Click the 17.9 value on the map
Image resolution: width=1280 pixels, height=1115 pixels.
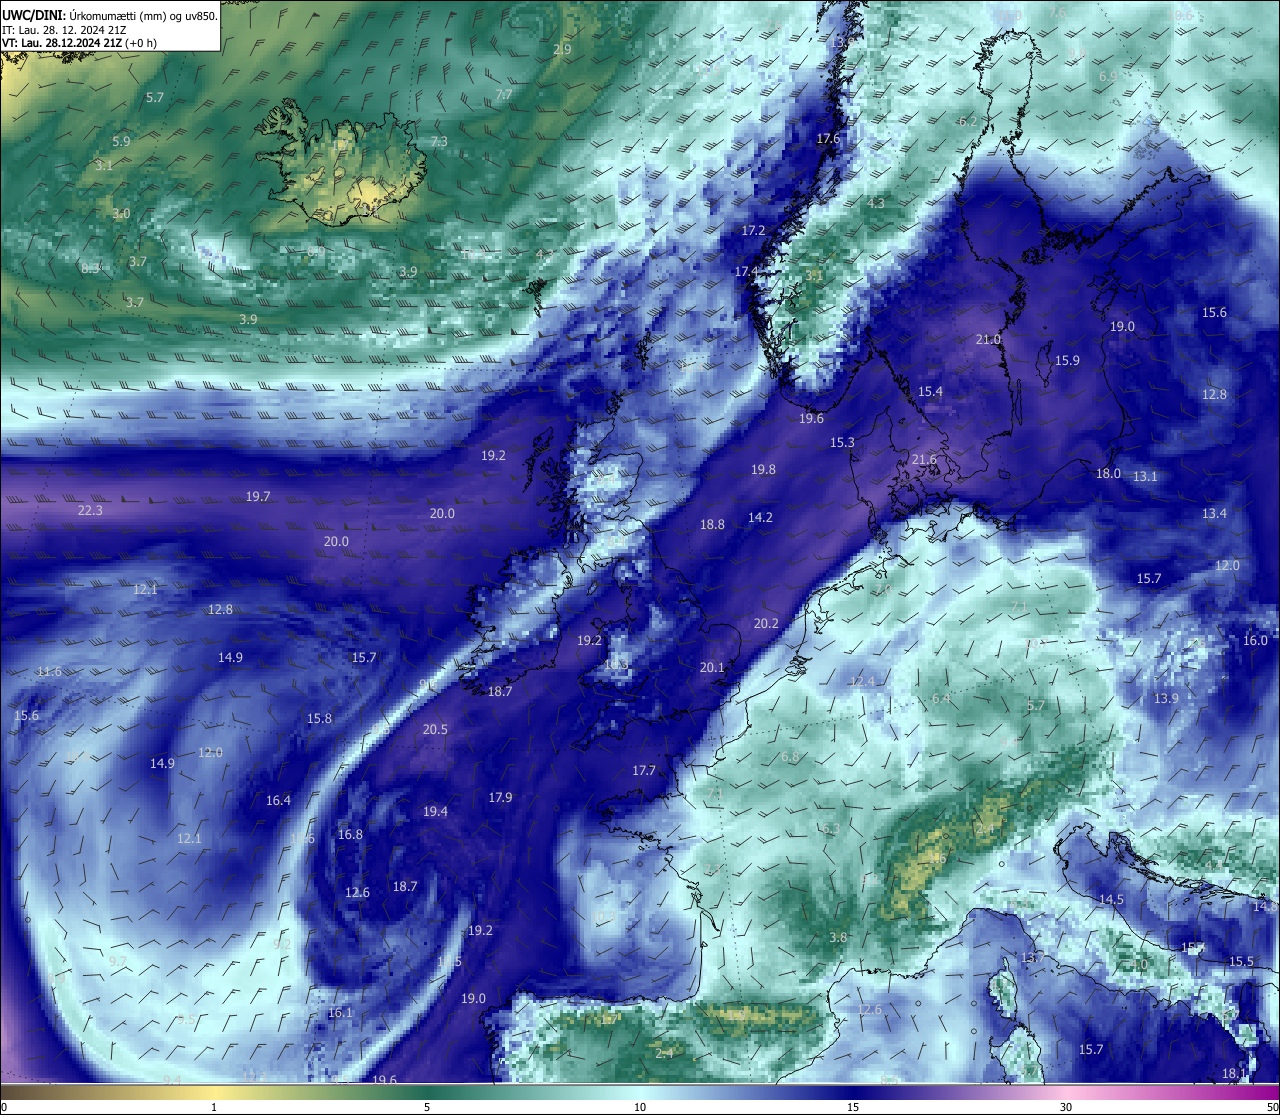(500, 798)
